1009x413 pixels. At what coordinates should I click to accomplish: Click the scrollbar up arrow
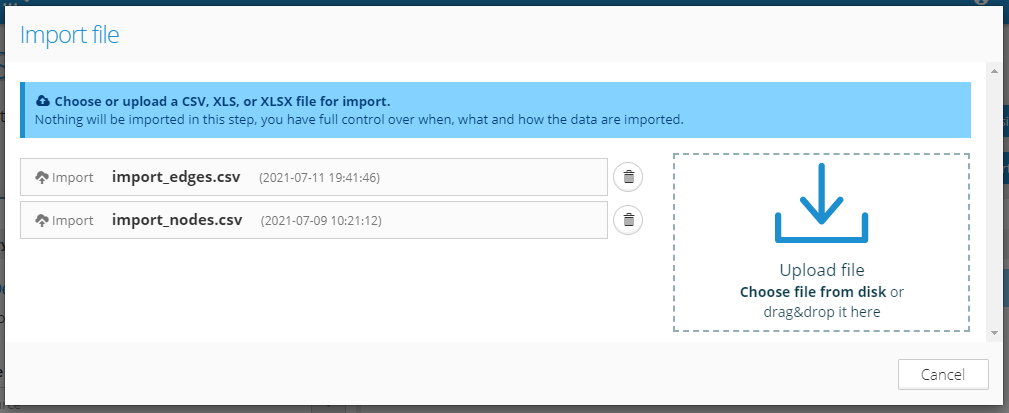pos(993,71)
